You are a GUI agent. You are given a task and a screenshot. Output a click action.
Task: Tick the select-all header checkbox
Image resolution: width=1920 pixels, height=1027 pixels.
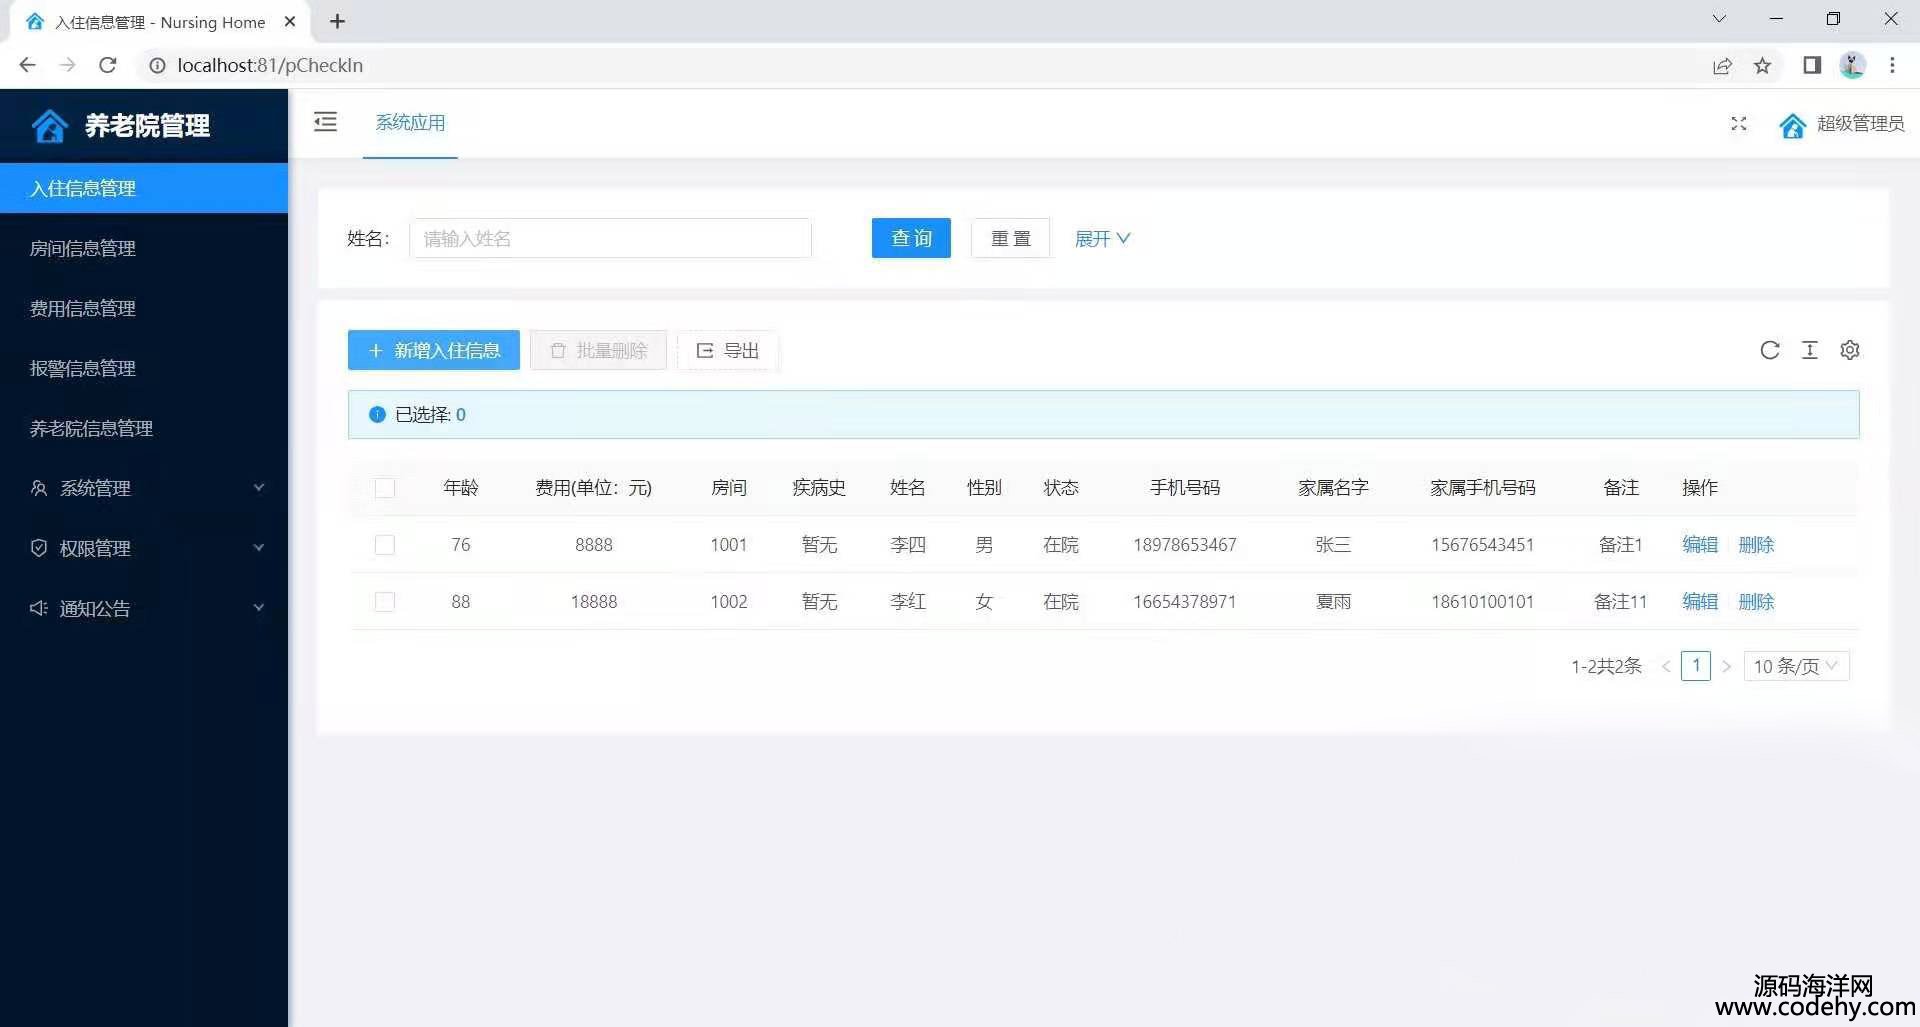(x=385, y=488)
